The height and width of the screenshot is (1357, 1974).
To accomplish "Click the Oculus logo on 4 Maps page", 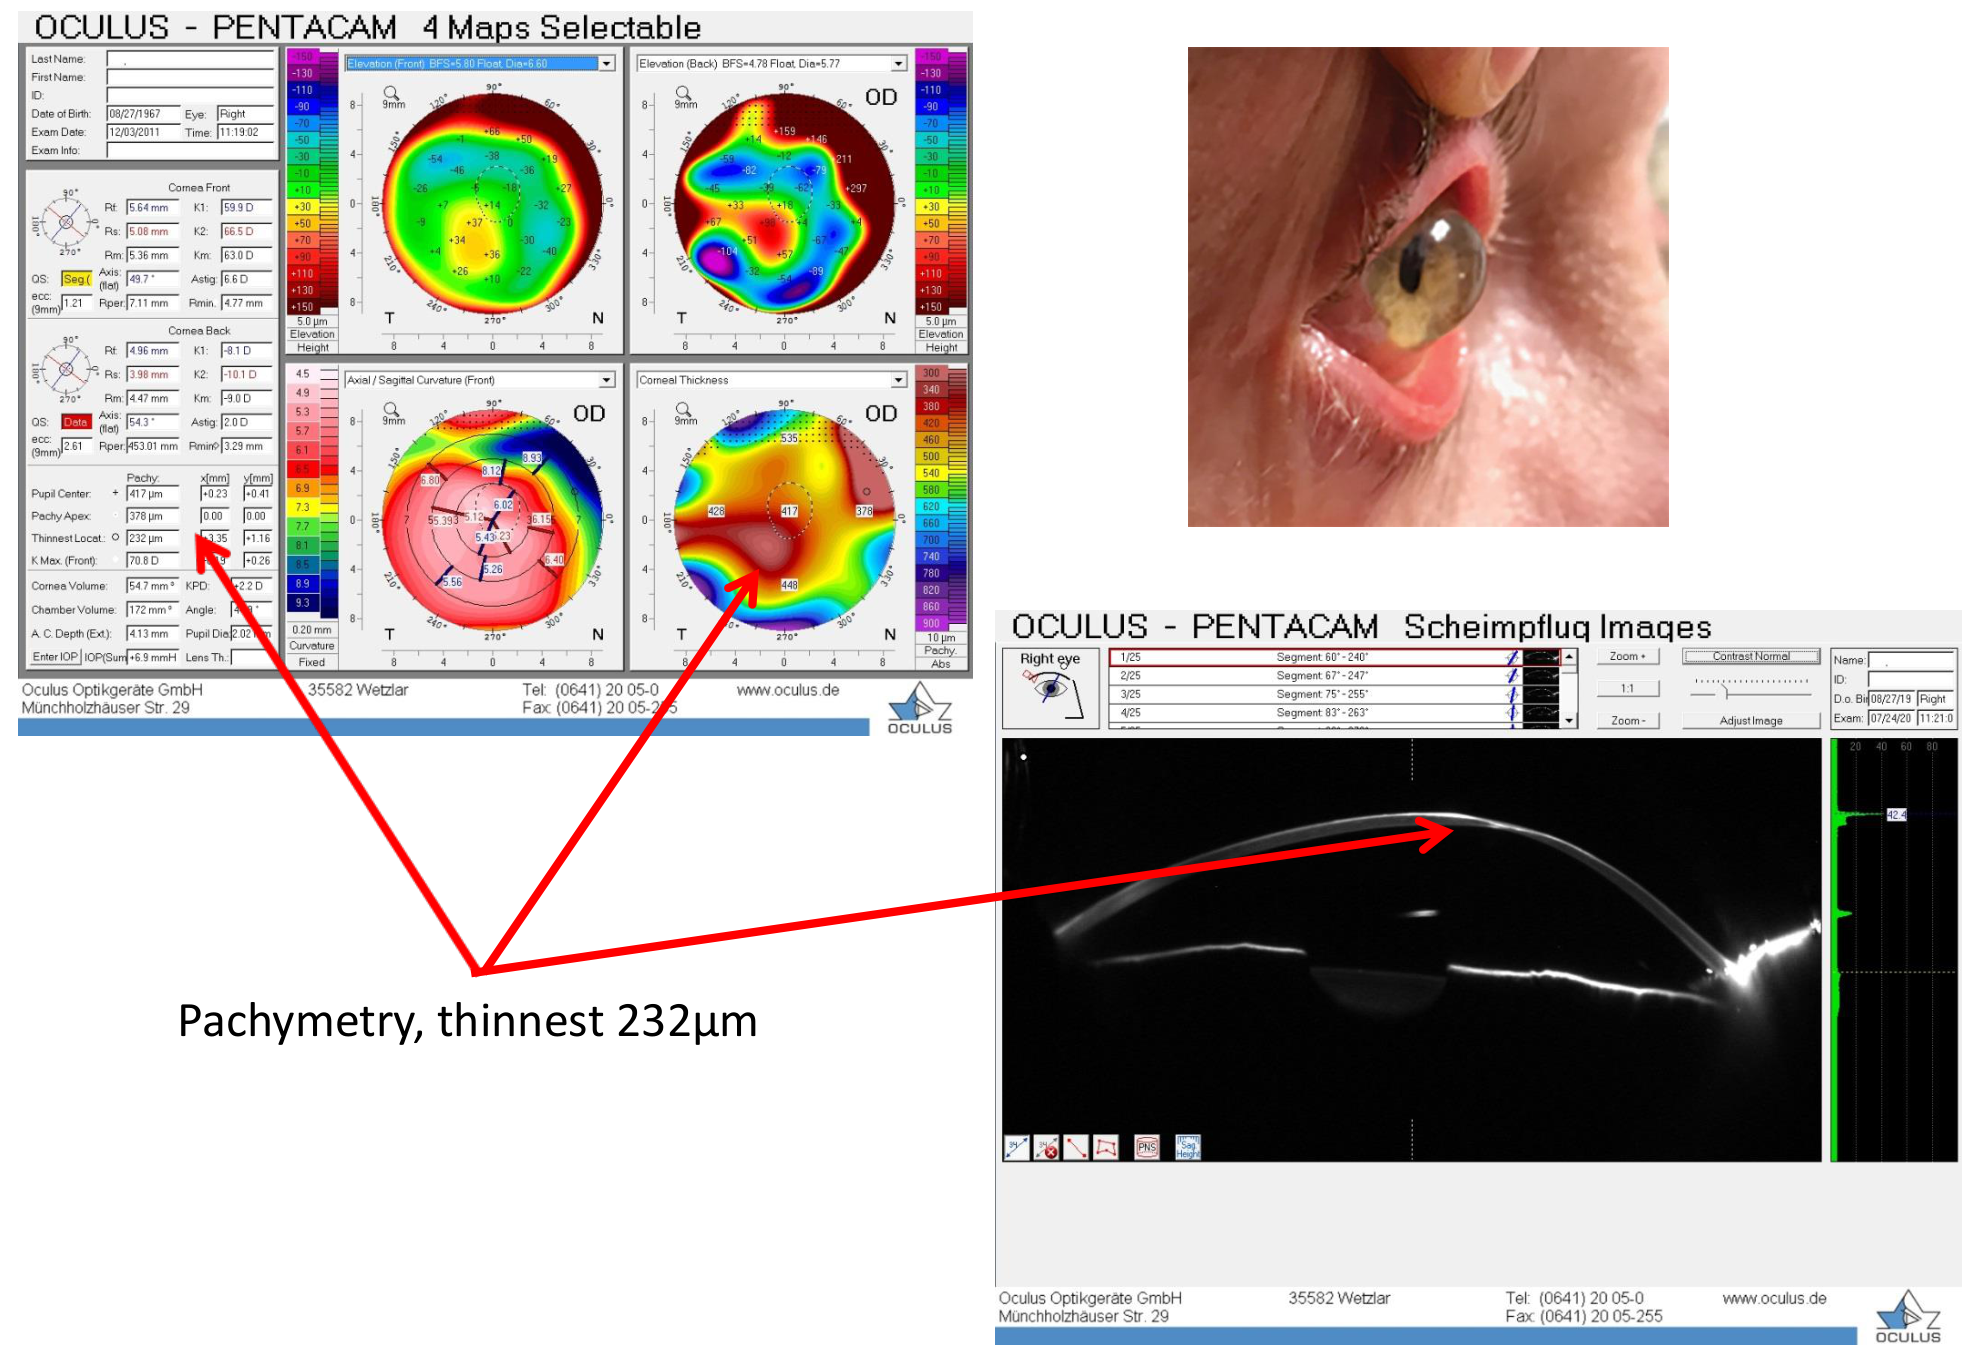I will [920, 709].
